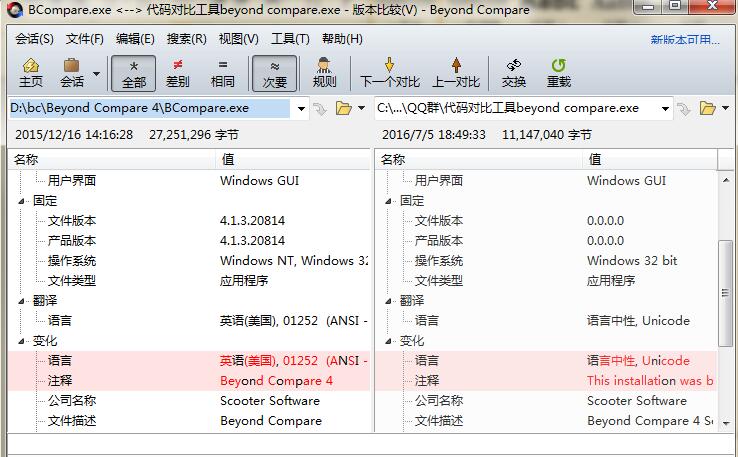Toggle 差别 differences filter

pyautogui.click(x=177, y=73)
